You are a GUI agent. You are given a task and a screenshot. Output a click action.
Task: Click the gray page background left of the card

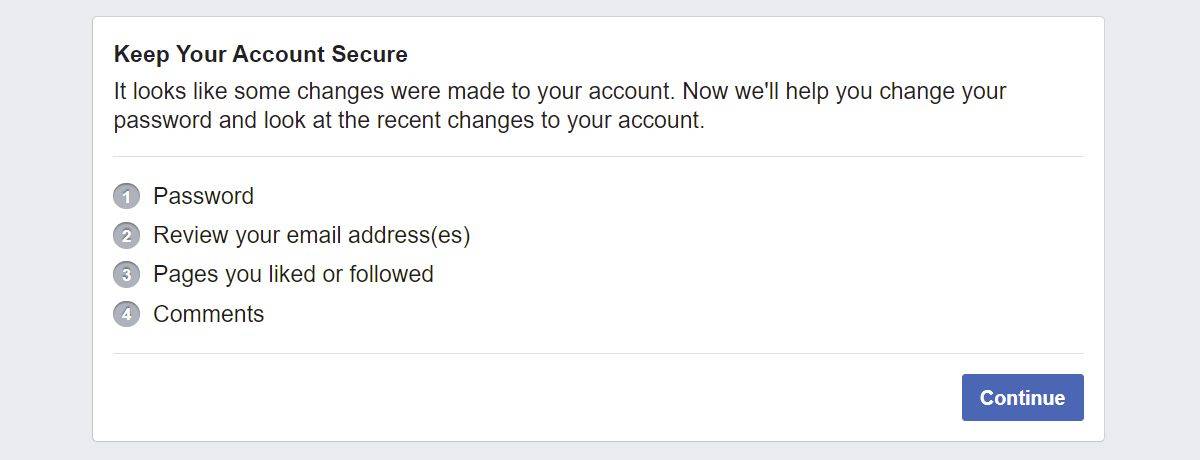coord(45,230)
